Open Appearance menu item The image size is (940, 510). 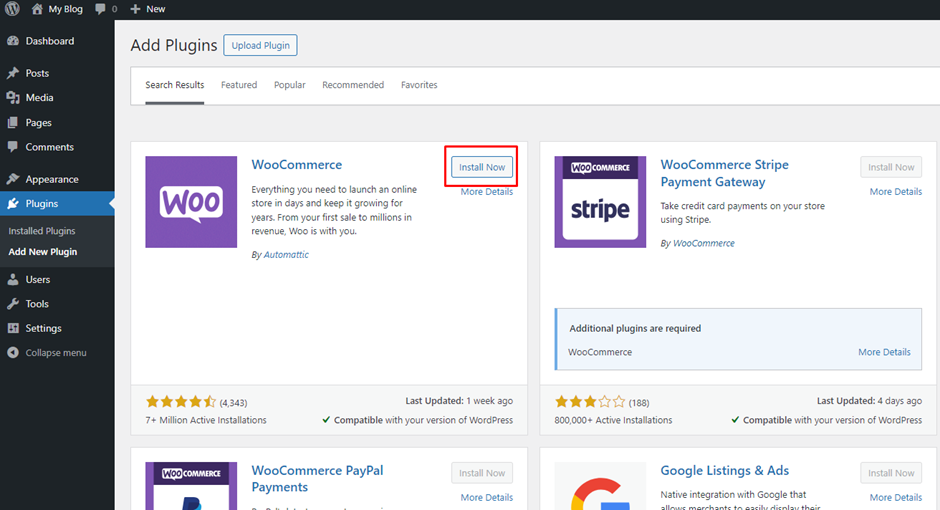[x=52, y=179]
